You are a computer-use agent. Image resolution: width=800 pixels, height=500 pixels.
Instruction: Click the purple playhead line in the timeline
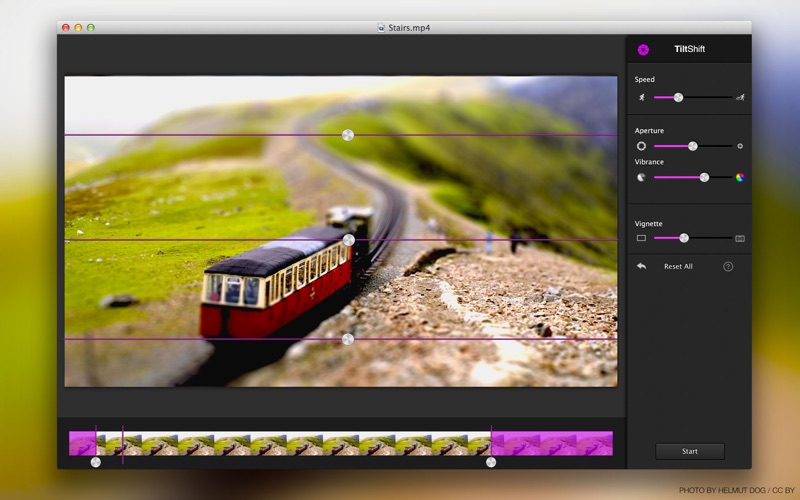[x=123, y=444]
